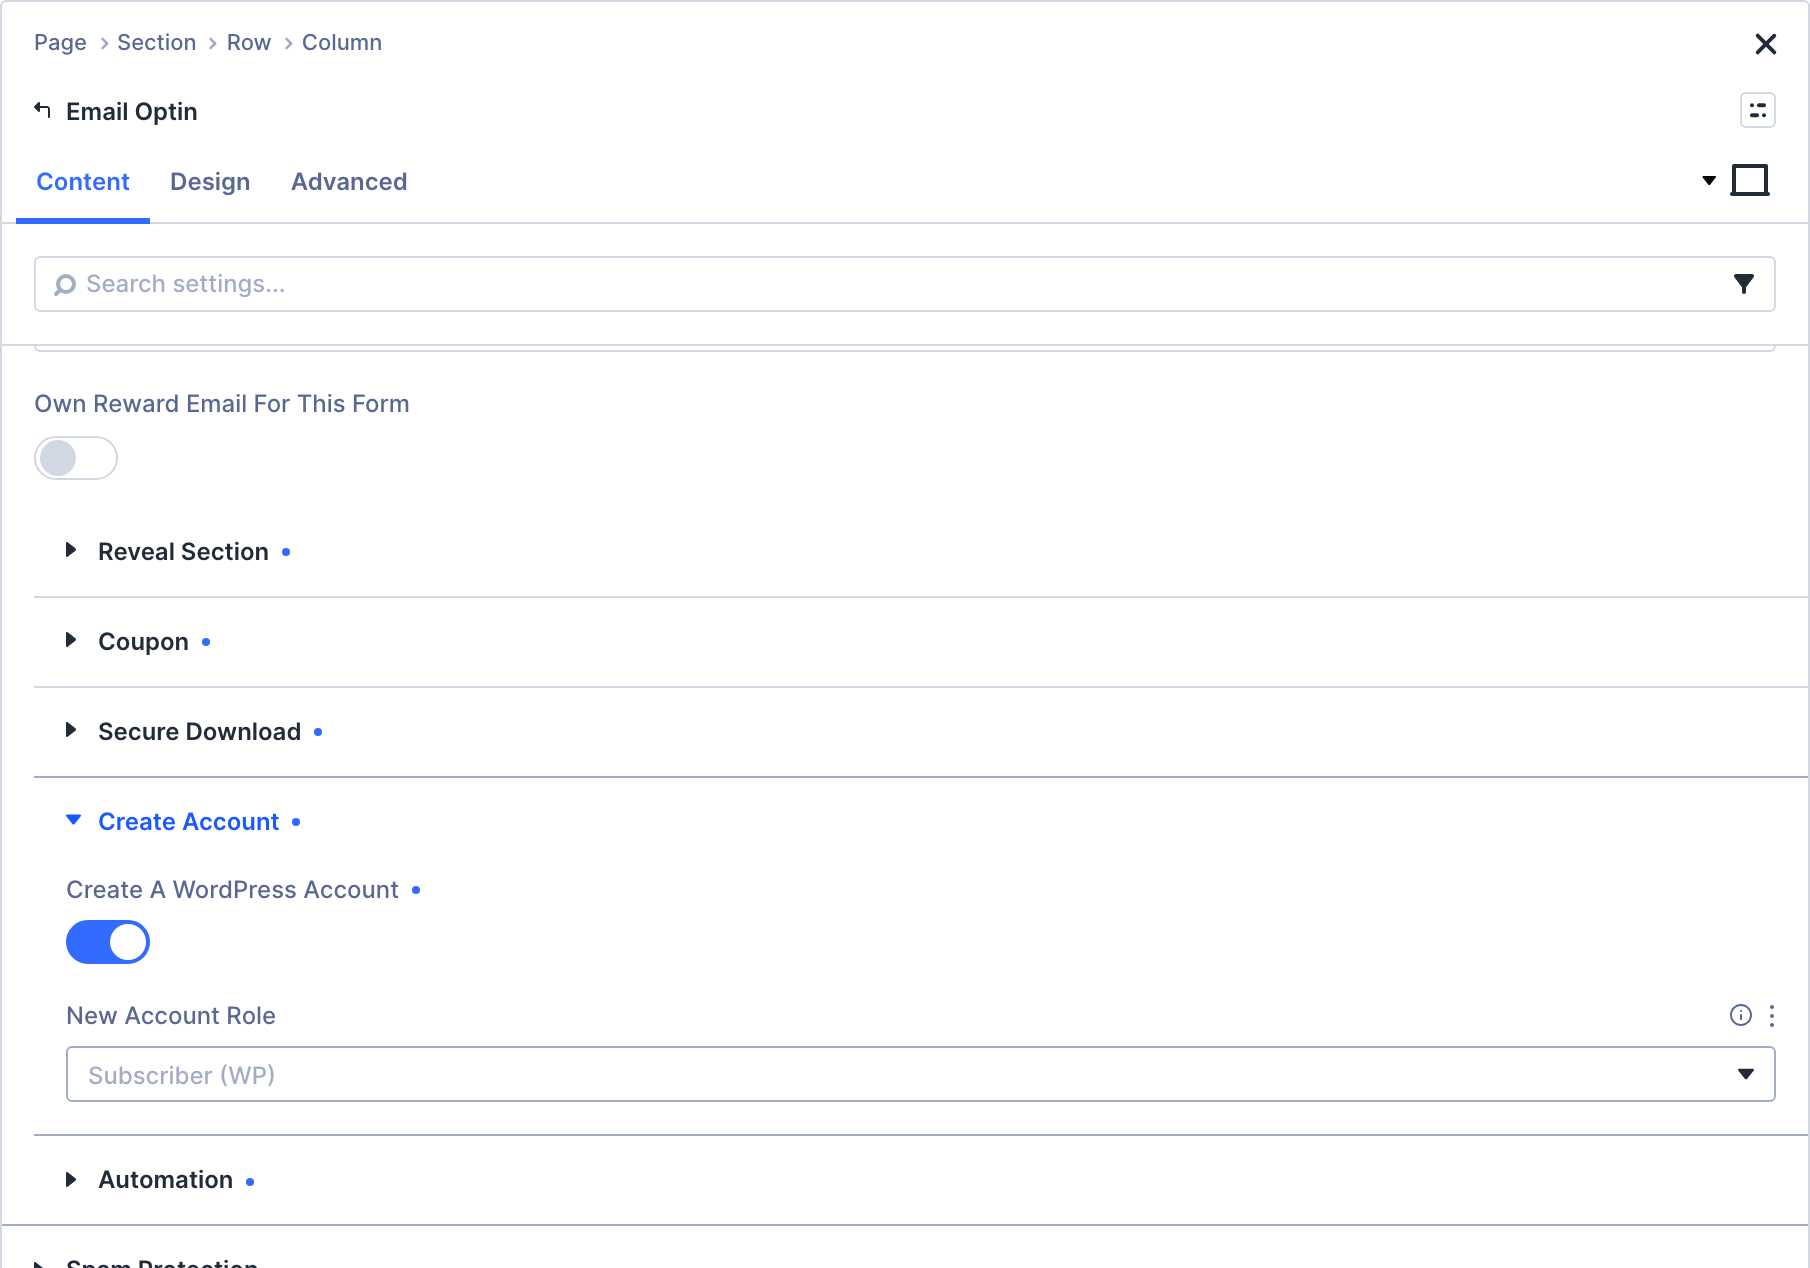1810x1268 pixels.
Task: Click blue dot beside Automation
Action: [250, 1182]
